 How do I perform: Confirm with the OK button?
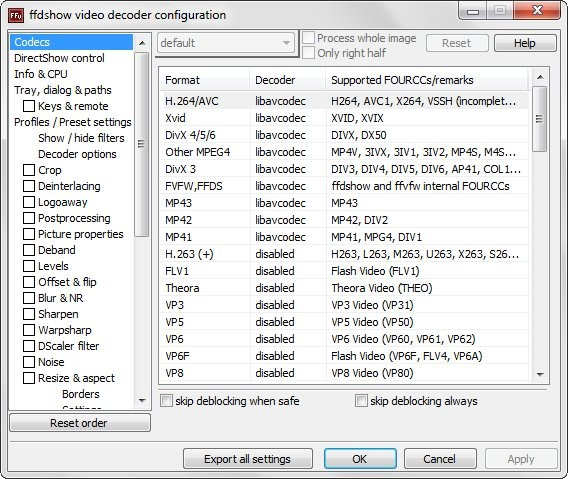tap(360, 459)
